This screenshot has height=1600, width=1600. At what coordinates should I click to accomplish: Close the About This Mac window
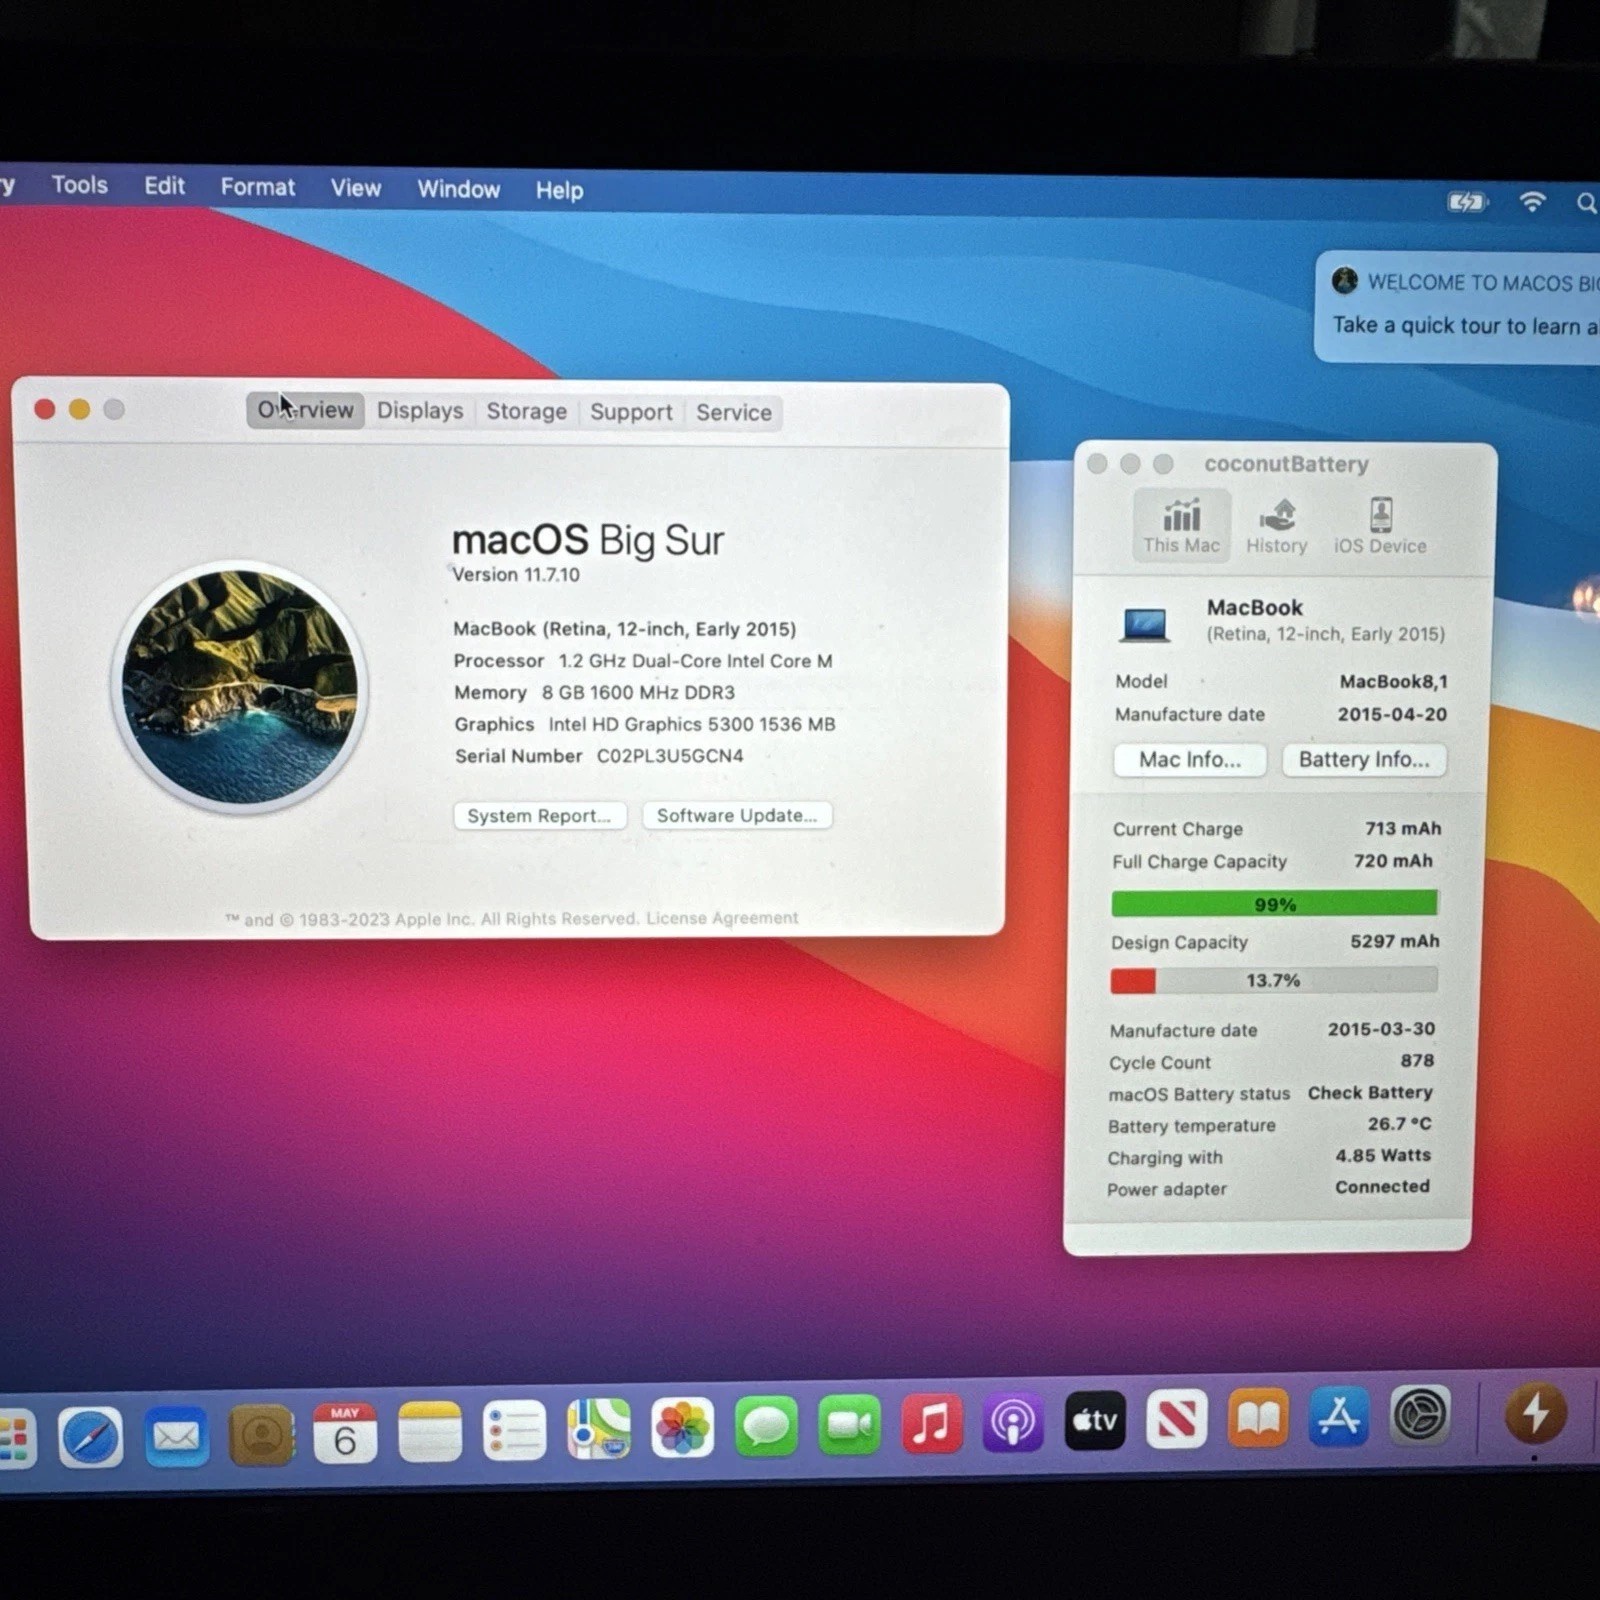click(44, 409)
